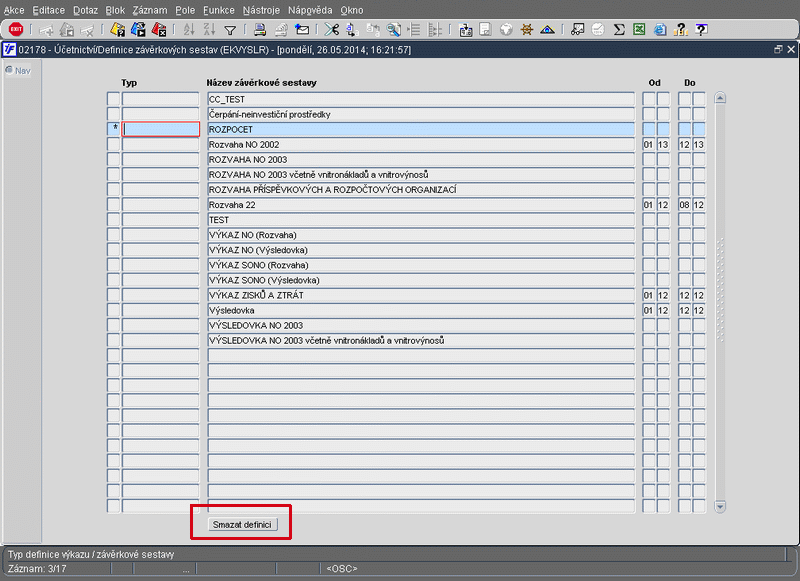Export to Excel using green icon

(639, 30)
